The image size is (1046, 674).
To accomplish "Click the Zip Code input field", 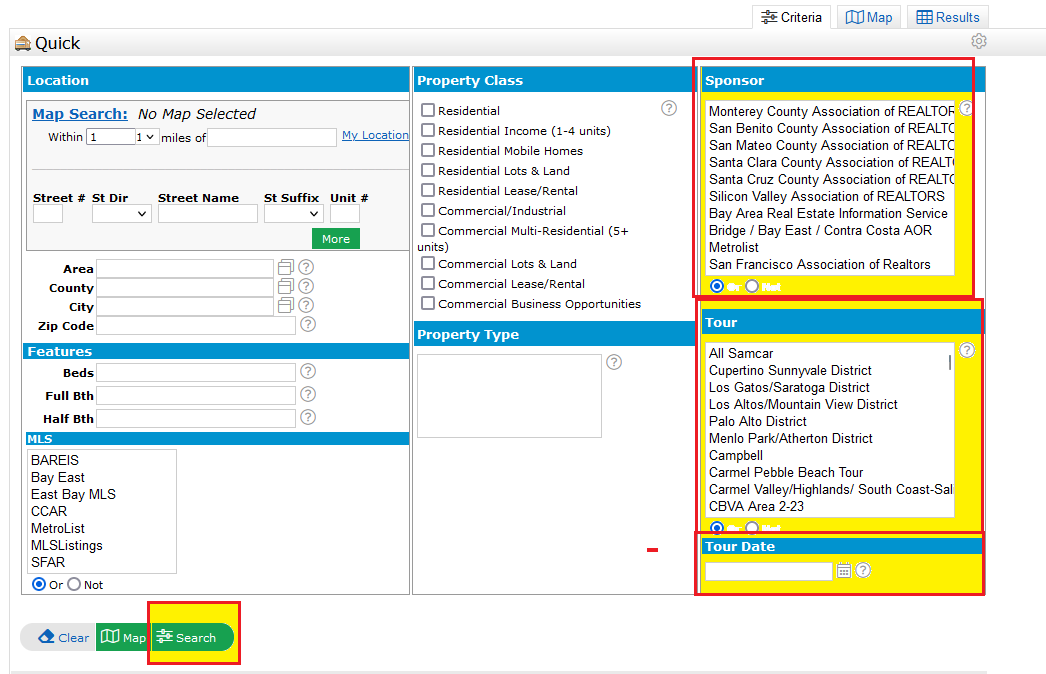I will (x=196, y=326).
